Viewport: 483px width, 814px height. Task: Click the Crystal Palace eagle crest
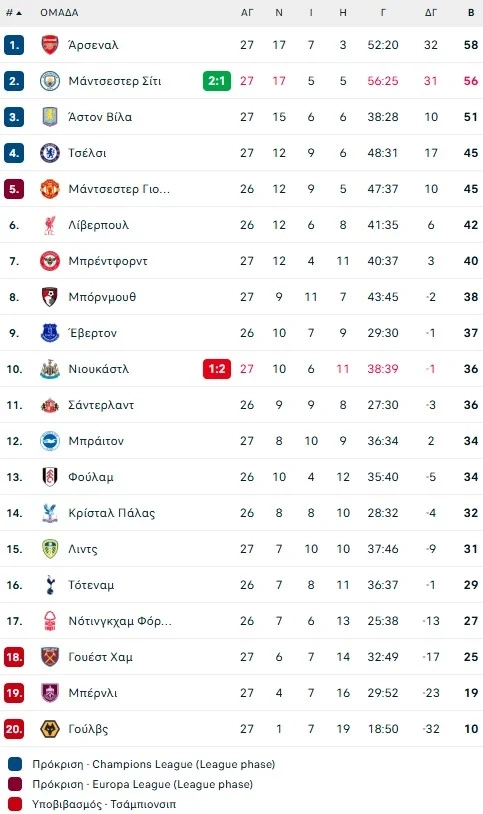[x=50, y=513]
